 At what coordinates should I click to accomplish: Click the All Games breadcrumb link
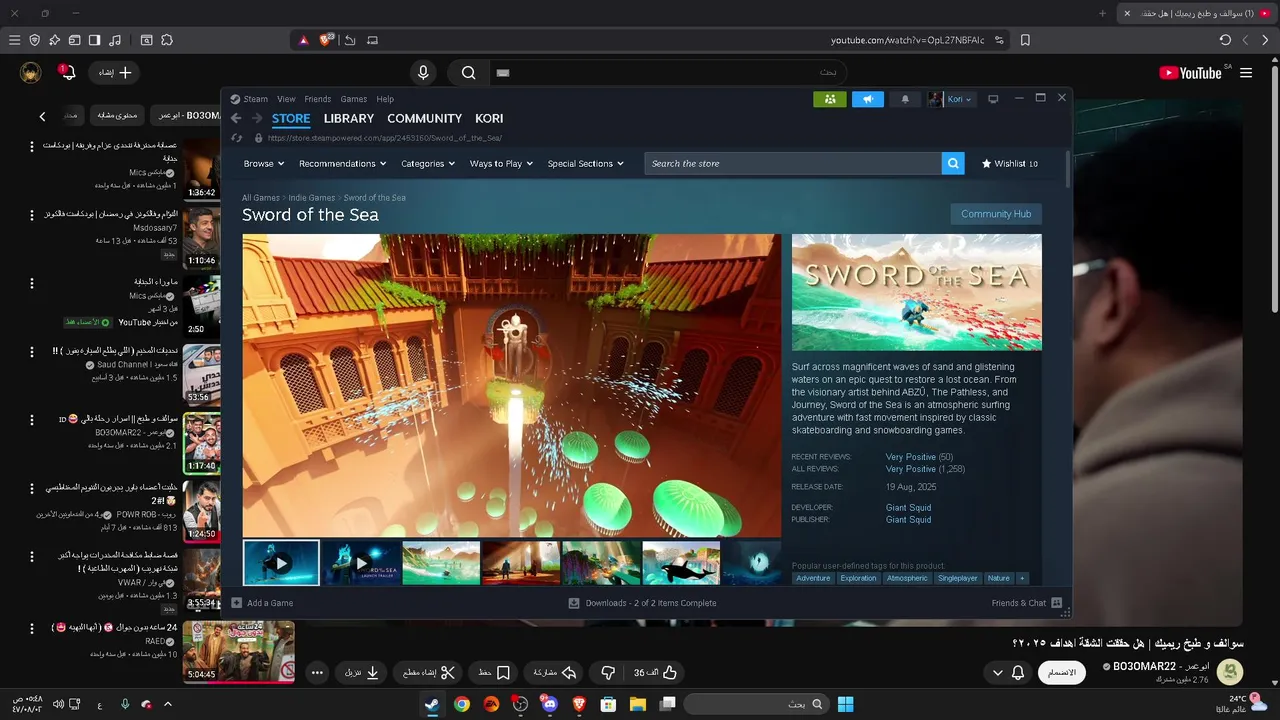(261, 198)
